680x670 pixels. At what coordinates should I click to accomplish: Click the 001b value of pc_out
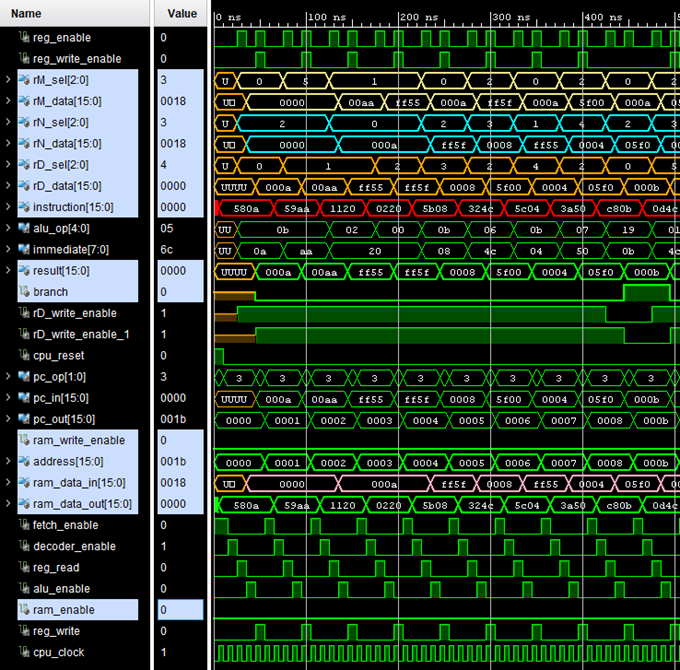pos(173,419)
